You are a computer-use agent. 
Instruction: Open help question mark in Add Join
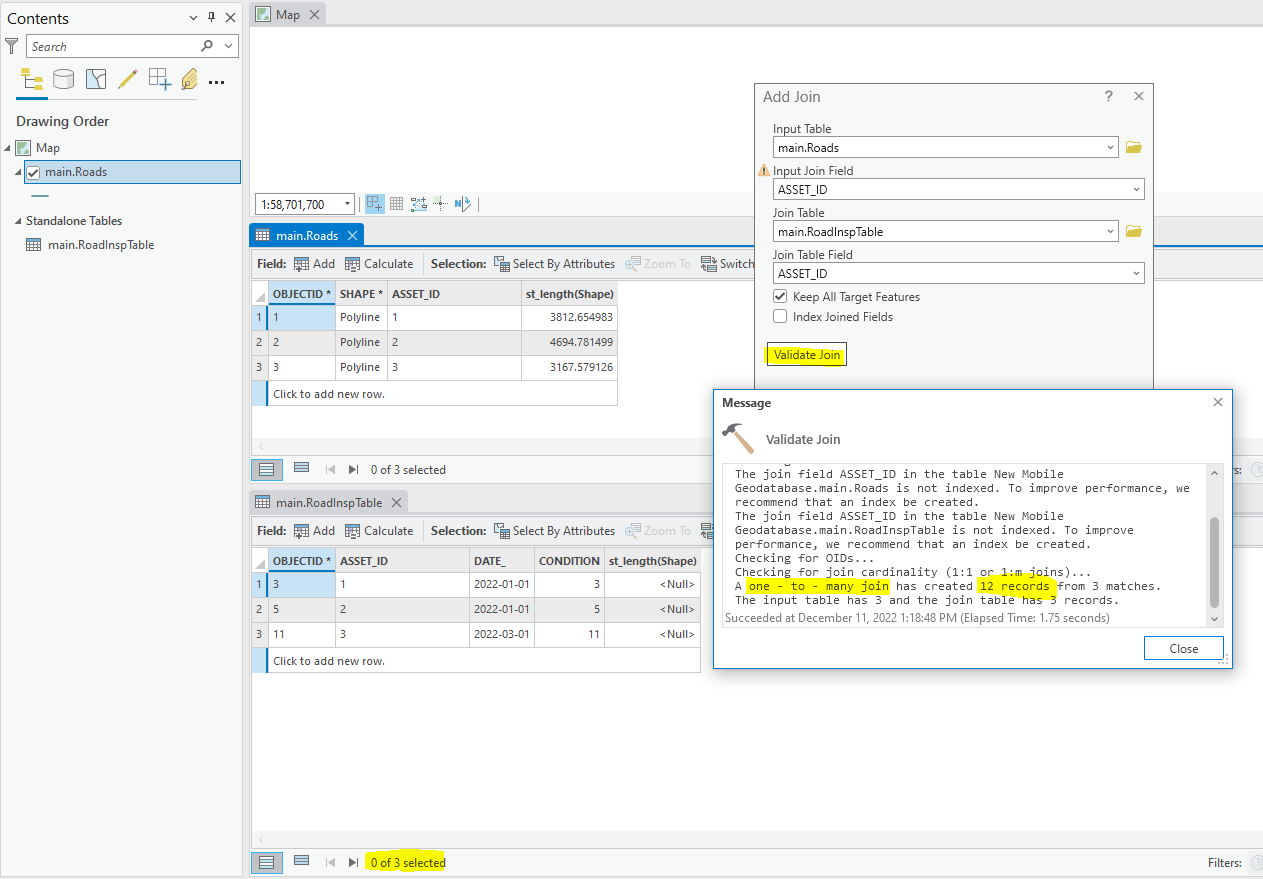pos(1108,97)
